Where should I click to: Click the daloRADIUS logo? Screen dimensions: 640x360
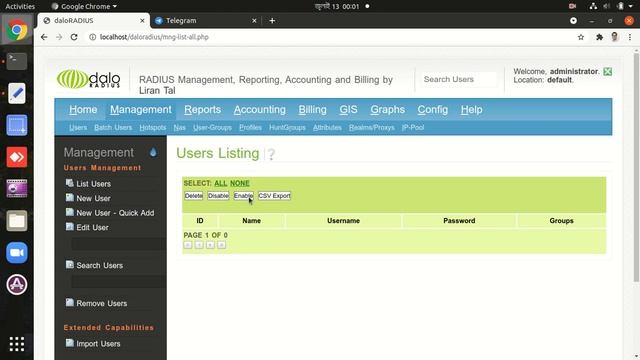click(x=89, y=79)
